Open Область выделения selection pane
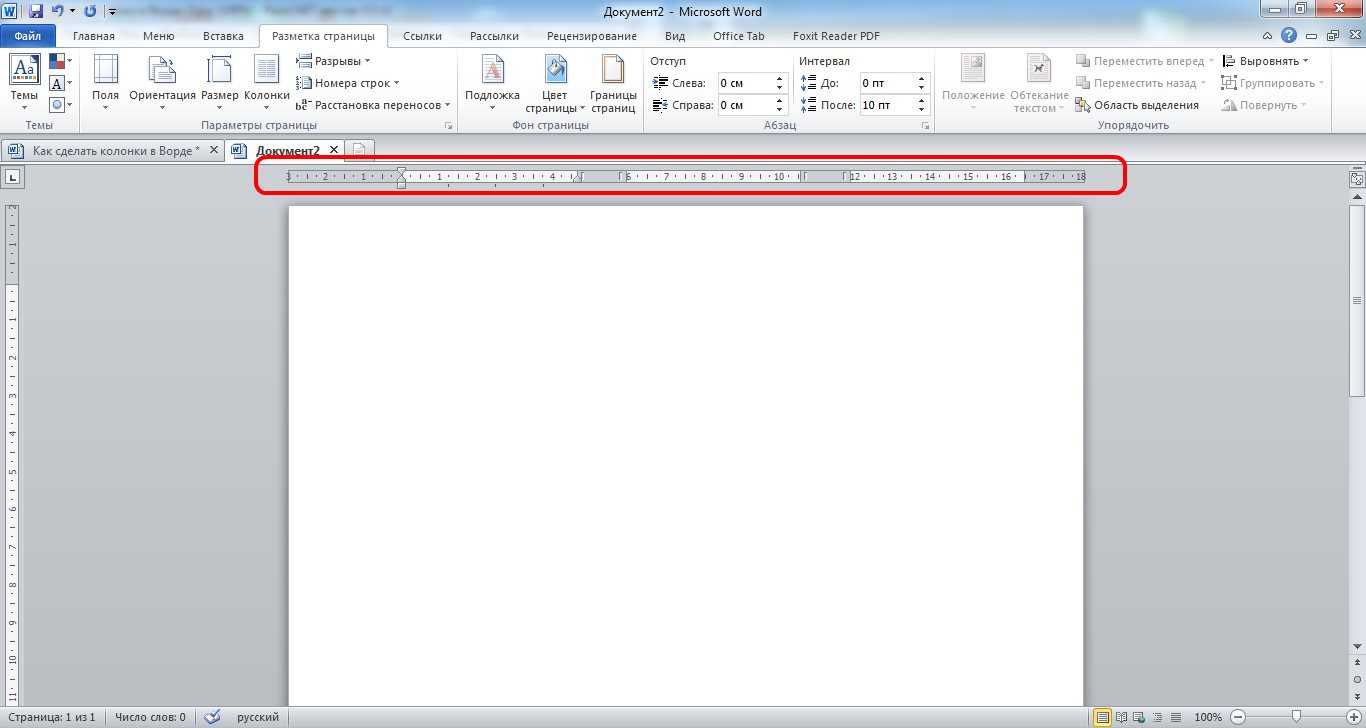Image resolution: width=1366 pixels, height=728 pixels. (1137, 105)
